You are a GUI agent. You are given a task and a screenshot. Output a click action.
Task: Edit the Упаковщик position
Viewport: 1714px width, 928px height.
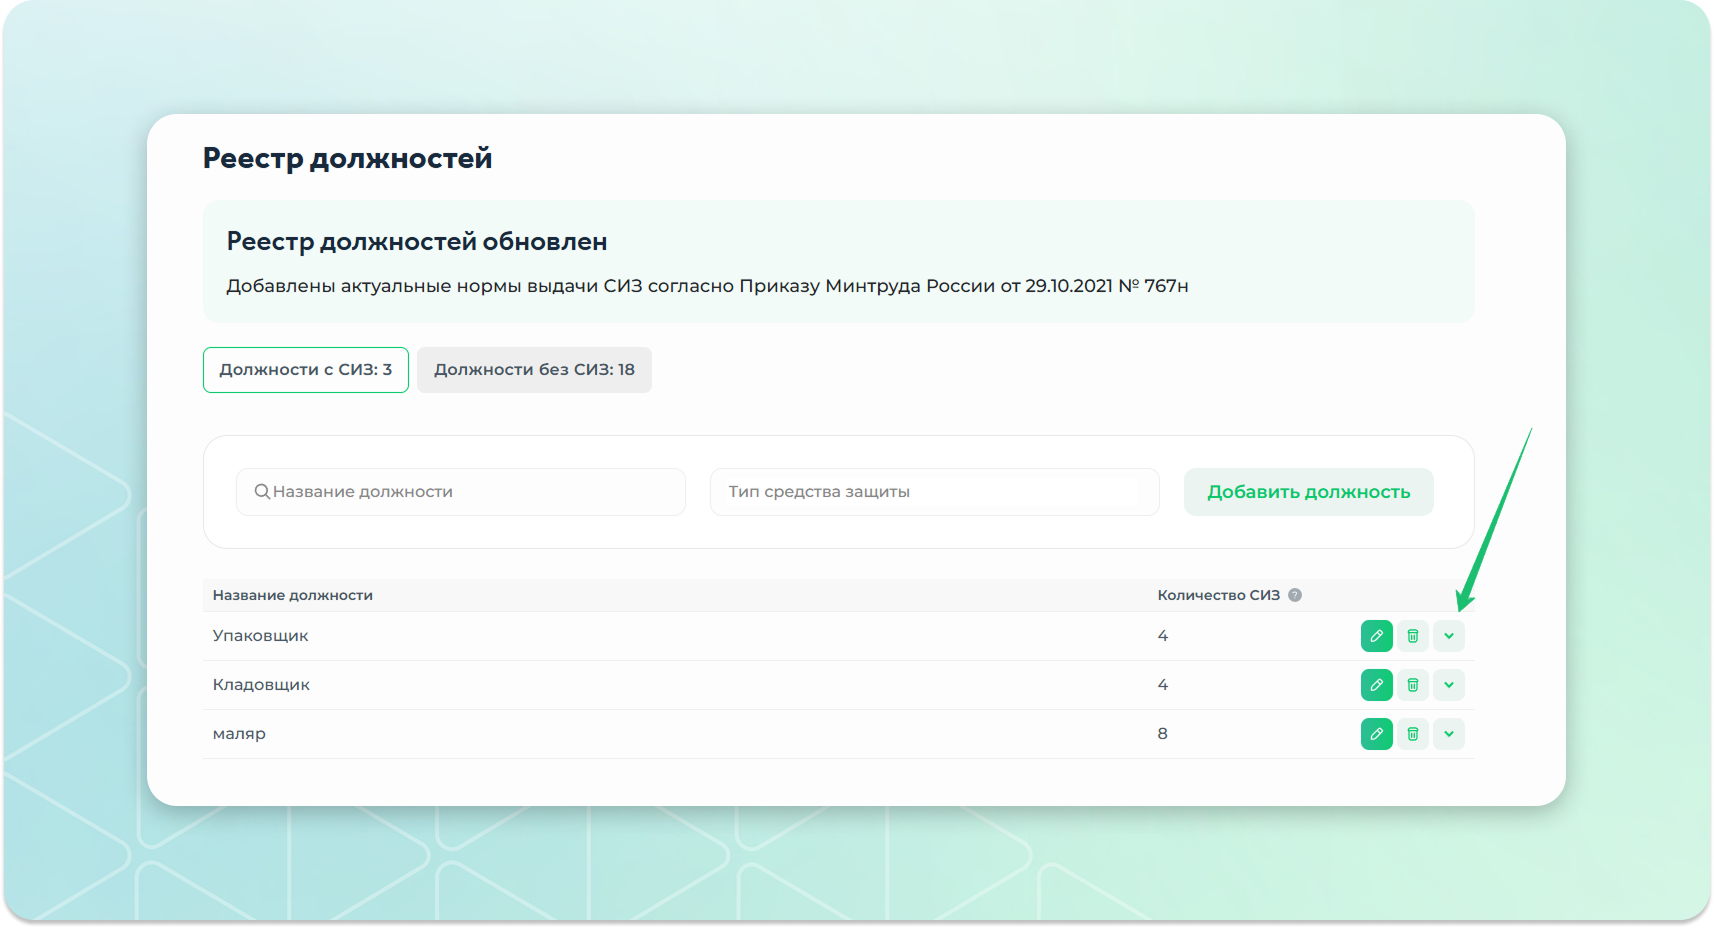1376,636
